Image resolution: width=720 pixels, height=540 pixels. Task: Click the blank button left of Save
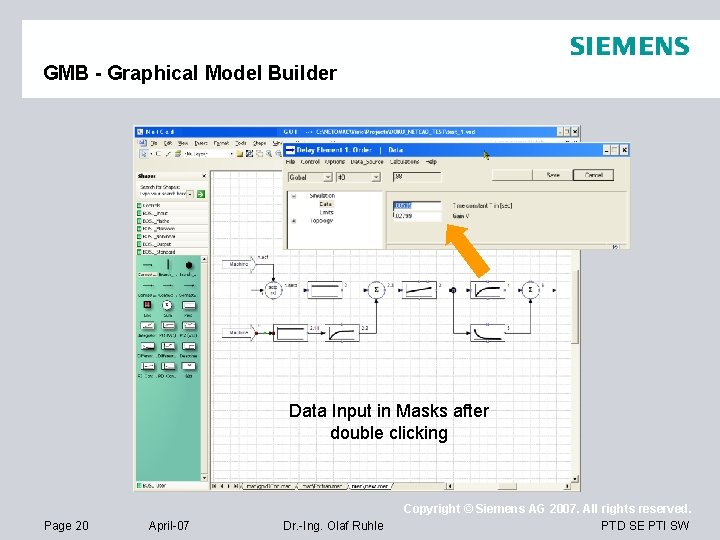click(512, 175)
